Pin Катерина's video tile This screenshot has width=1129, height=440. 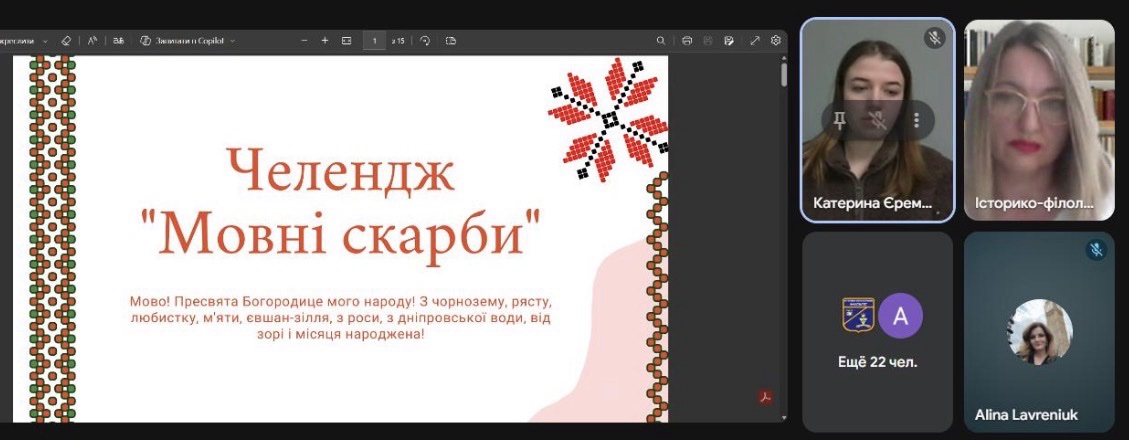point(839,120)
